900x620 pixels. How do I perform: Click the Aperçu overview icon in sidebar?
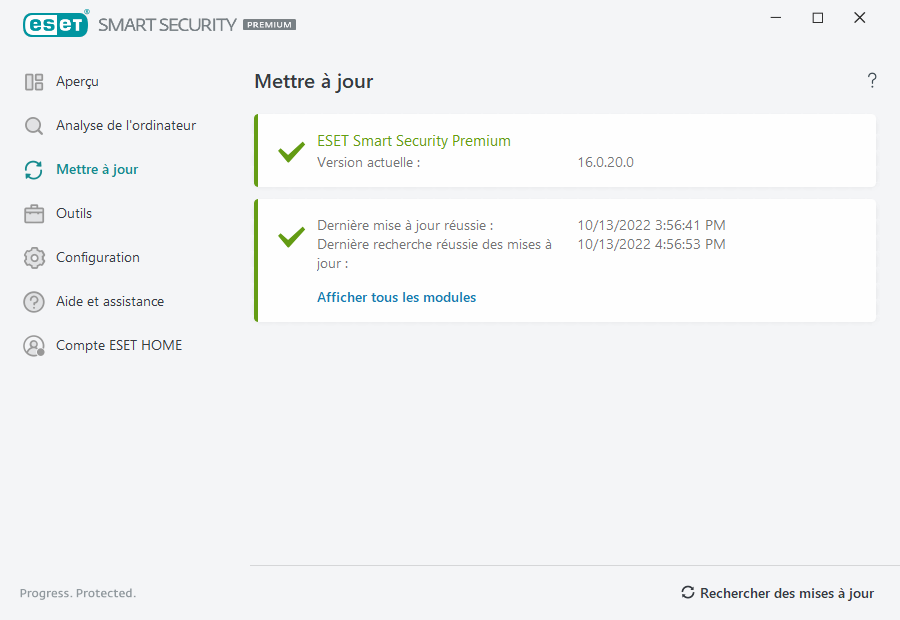click(34, 82)
